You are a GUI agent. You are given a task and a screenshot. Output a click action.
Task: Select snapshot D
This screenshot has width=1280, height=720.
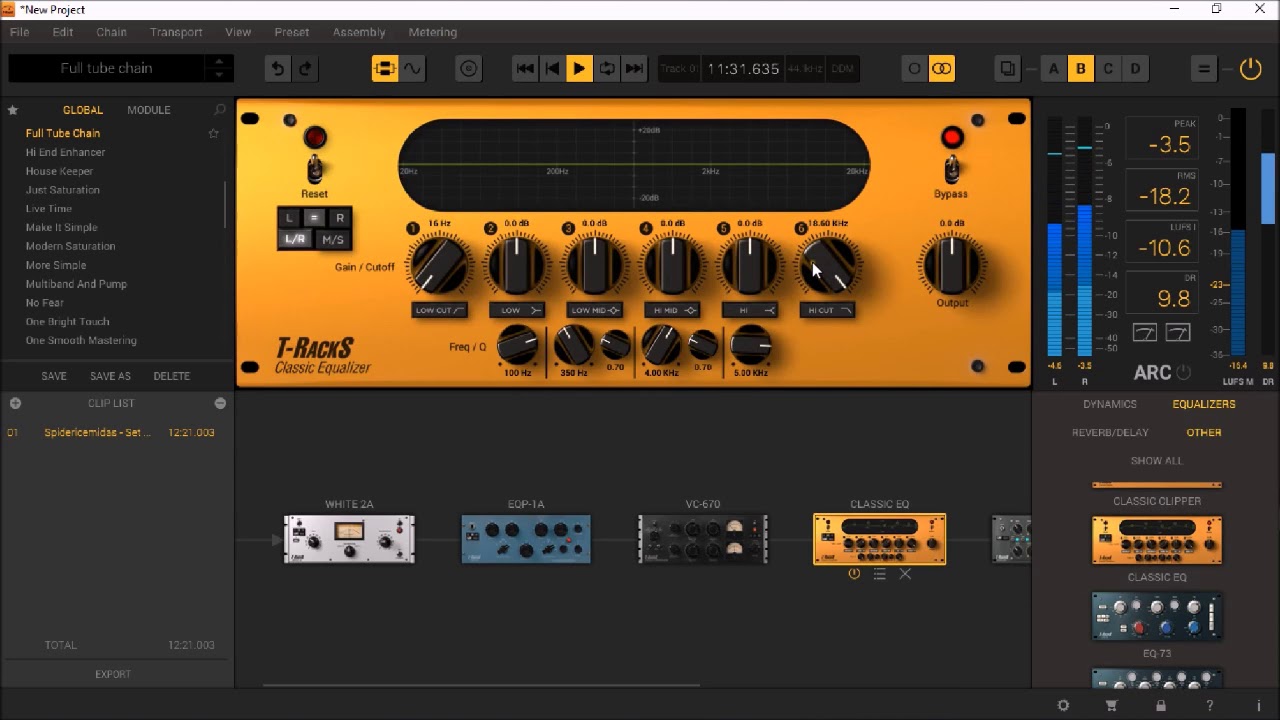pos(1135,68)
